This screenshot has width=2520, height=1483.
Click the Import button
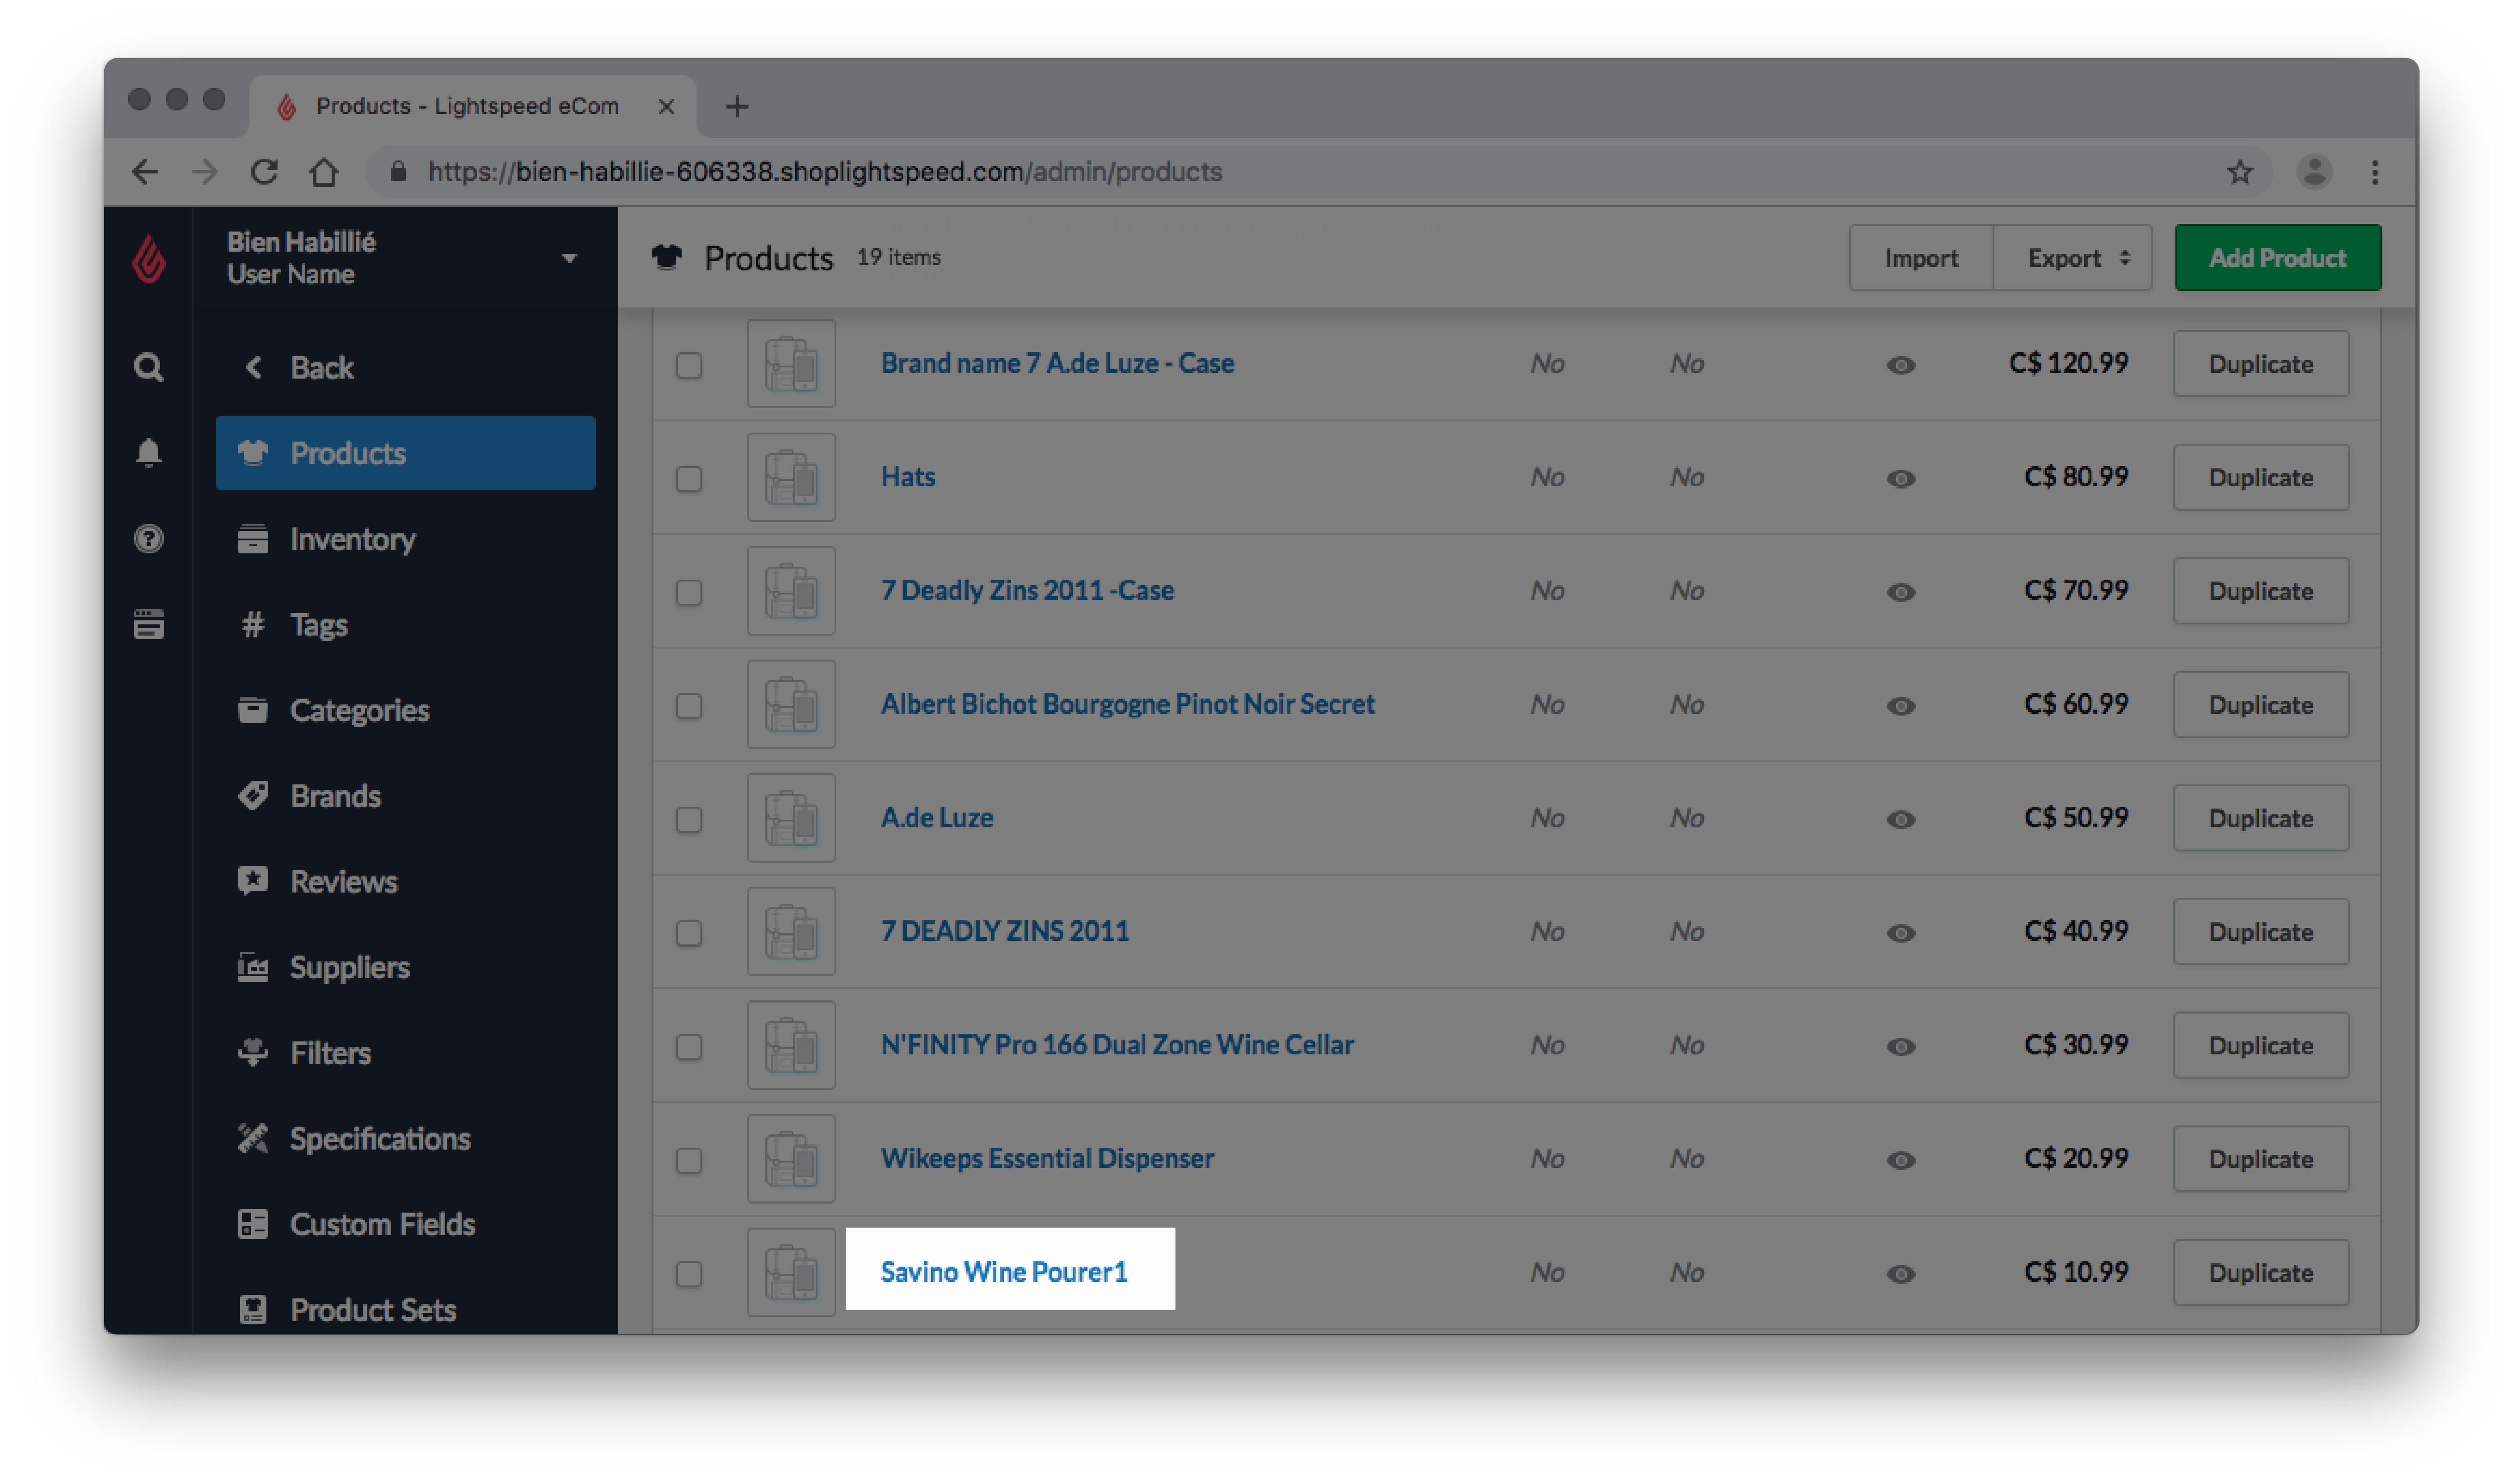click(1921, 258)
